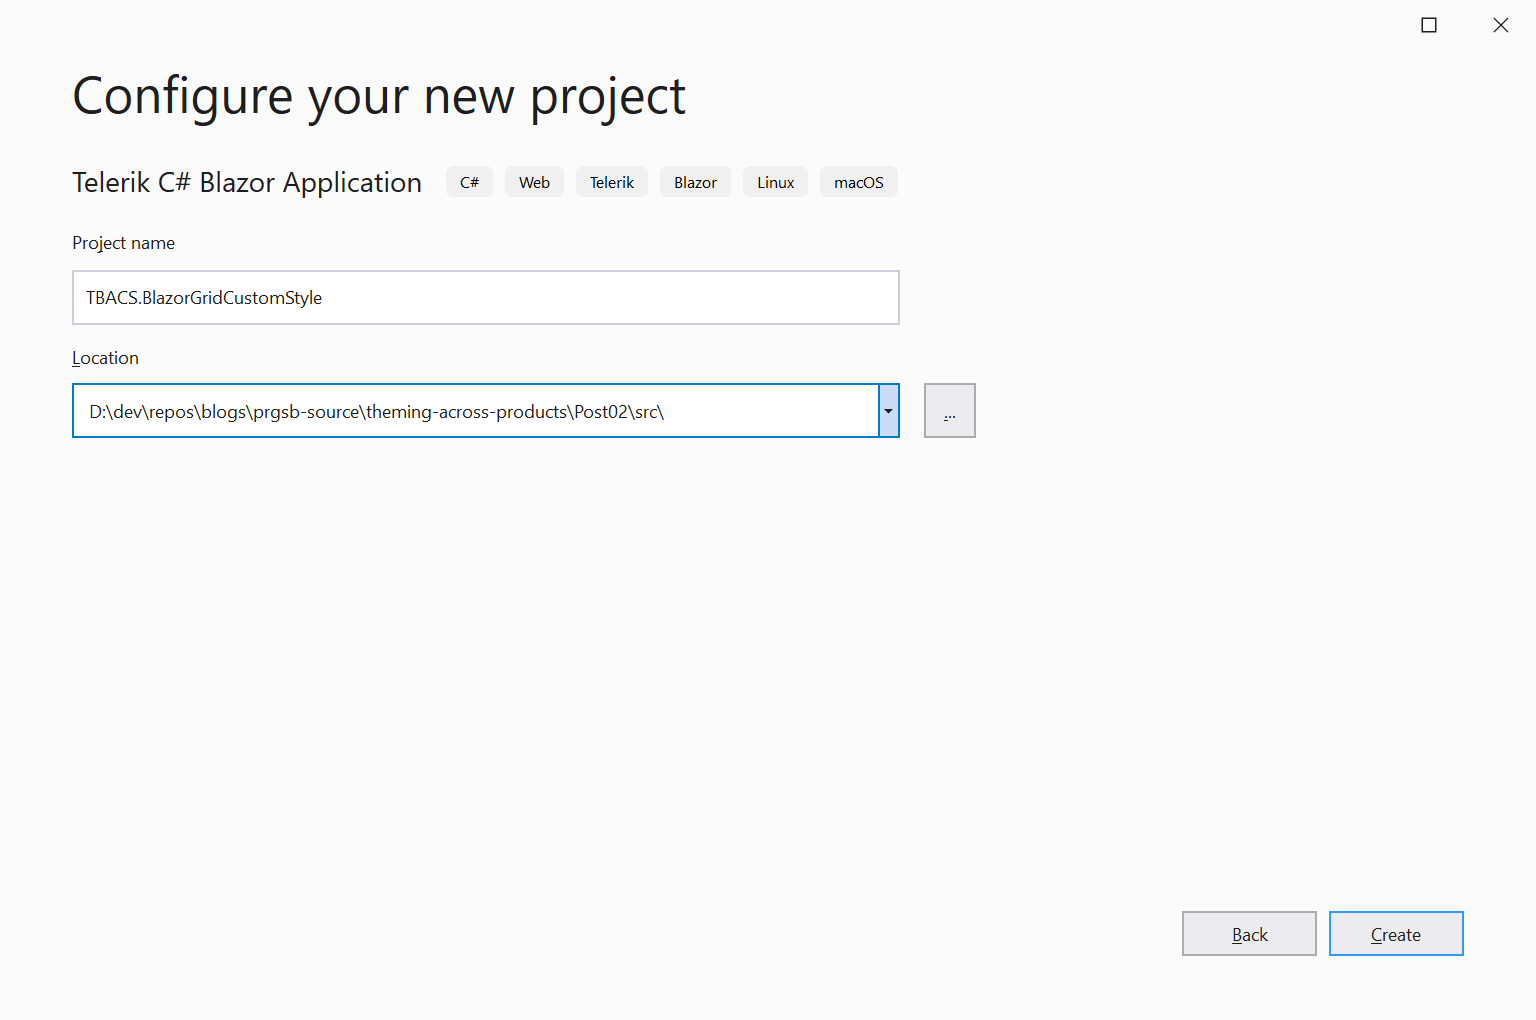Close the Configure project dialog
Screen dimensions: 1536x1020
[x=1500, y=25]
